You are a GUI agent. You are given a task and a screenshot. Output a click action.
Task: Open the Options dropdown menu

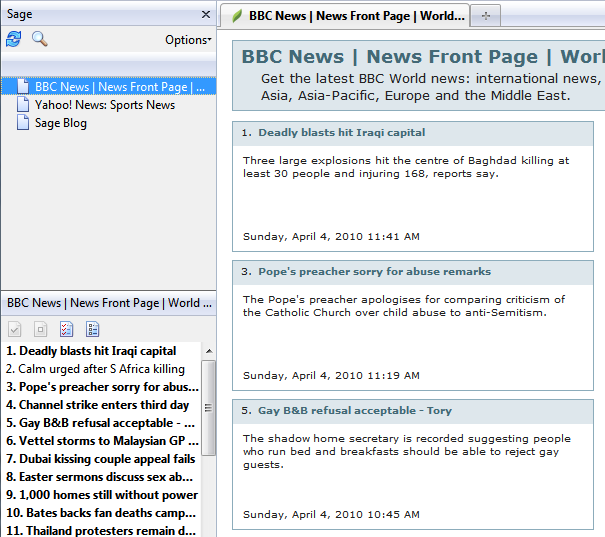click(188, 40)
